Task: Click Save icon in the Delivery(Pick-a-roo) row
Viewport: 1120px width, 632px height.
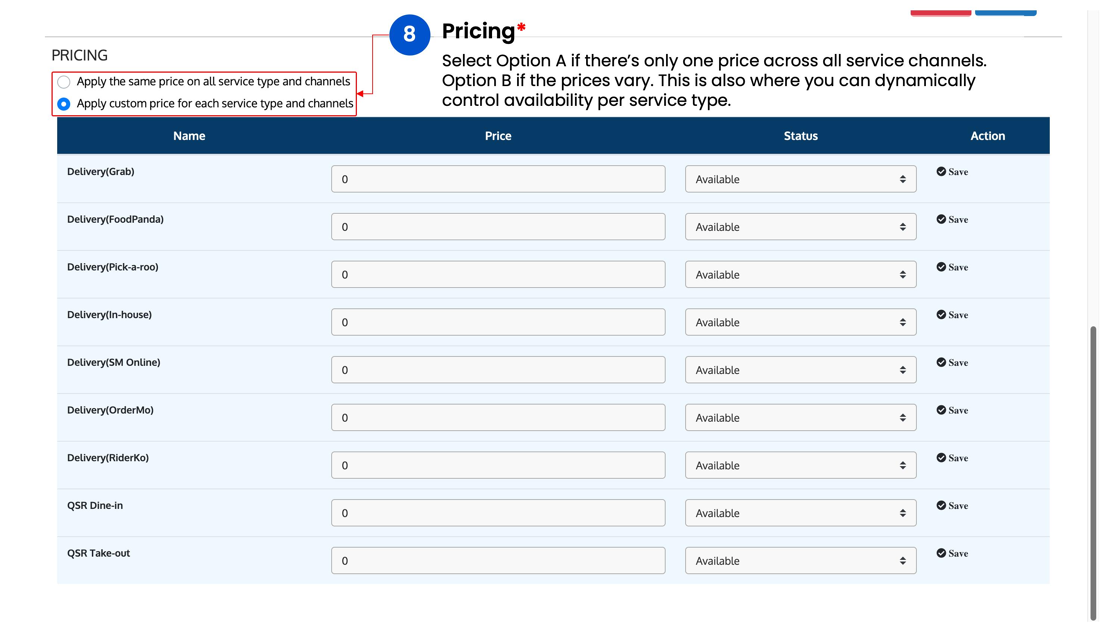Action: [x=941, y=267]
